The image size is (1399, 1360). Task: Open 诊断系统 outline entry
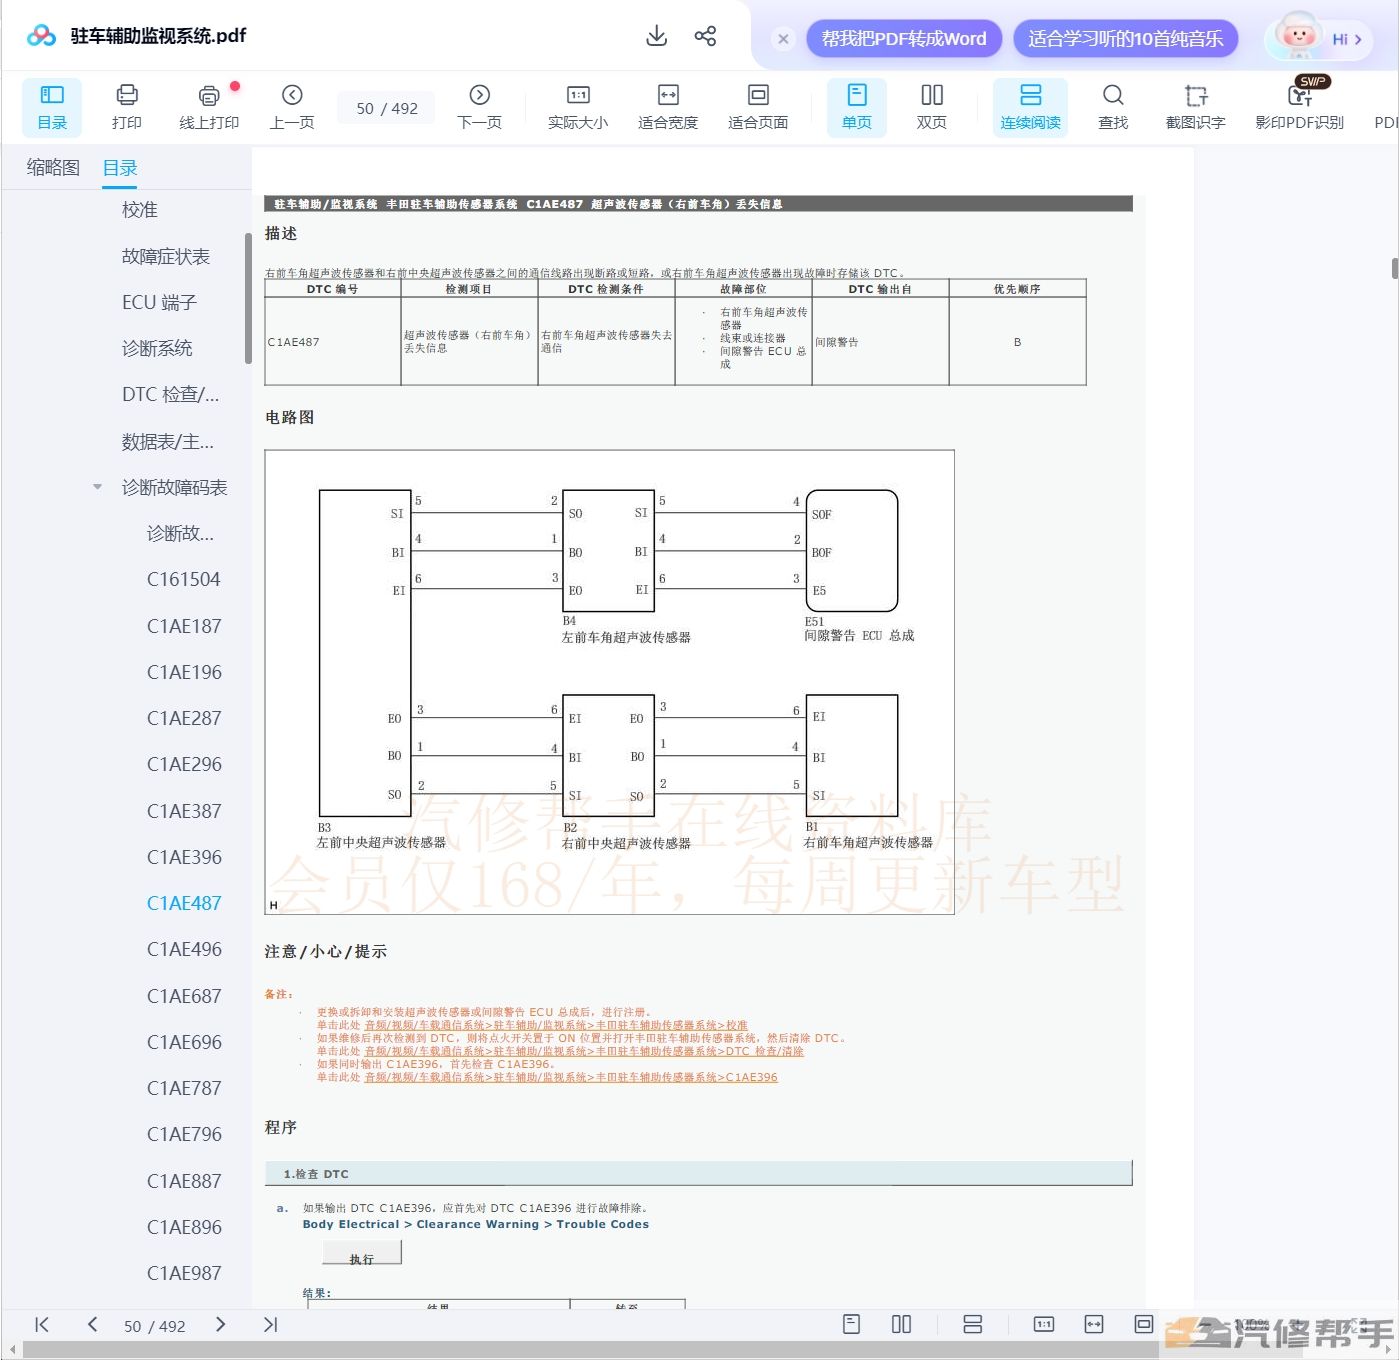[x=157, y=348]
